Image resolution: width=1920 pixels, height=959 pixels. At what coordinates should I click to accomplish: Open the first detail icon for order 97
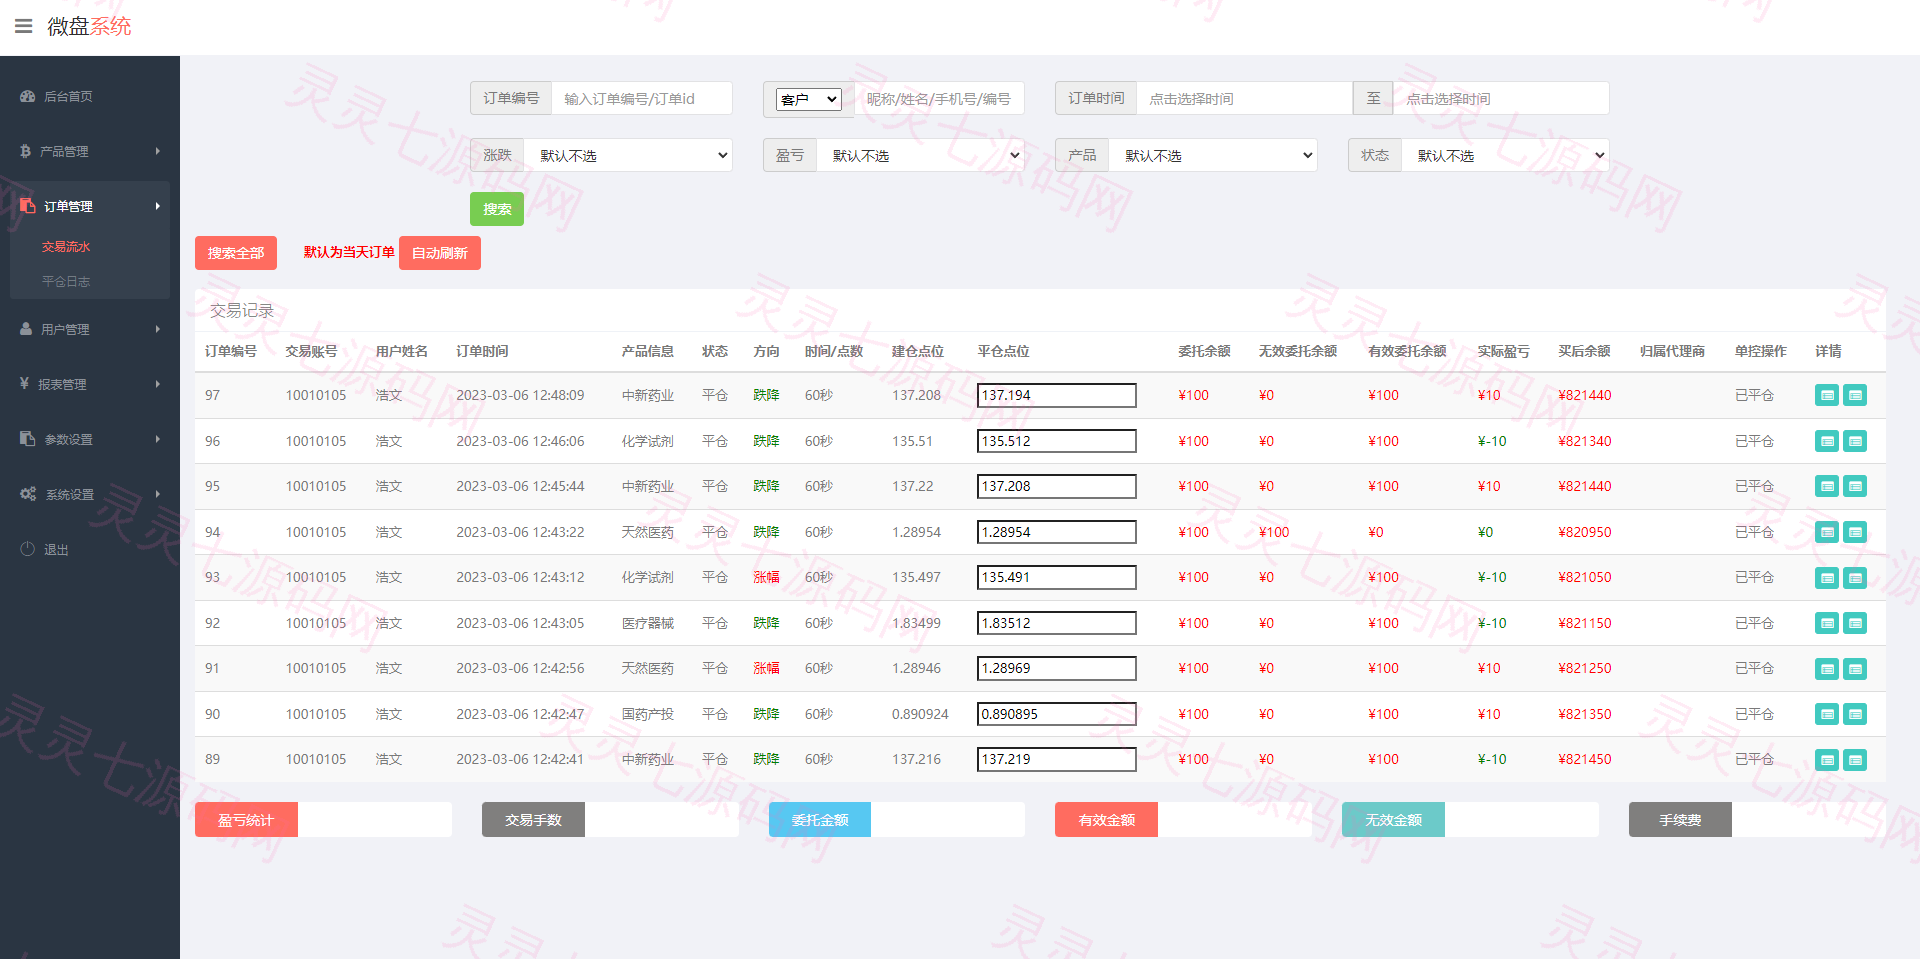click(x=1827, y=395)
